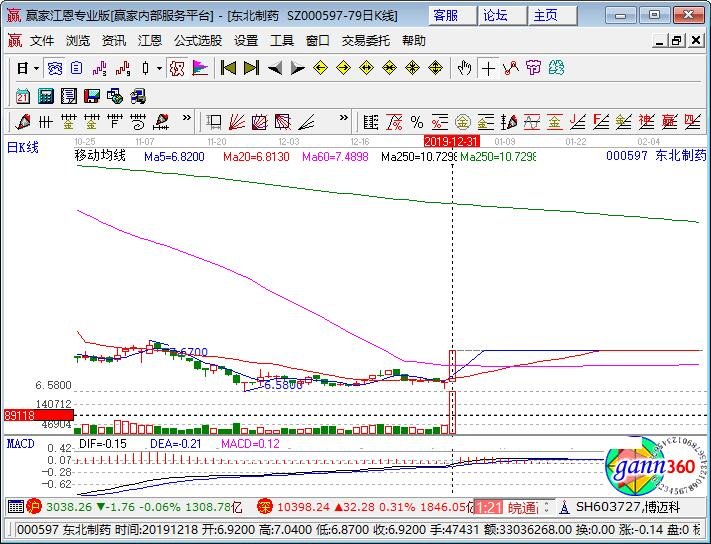Click the 主页 button
Viewport: 711px width, 544px height.
click(x=552, y=16)
